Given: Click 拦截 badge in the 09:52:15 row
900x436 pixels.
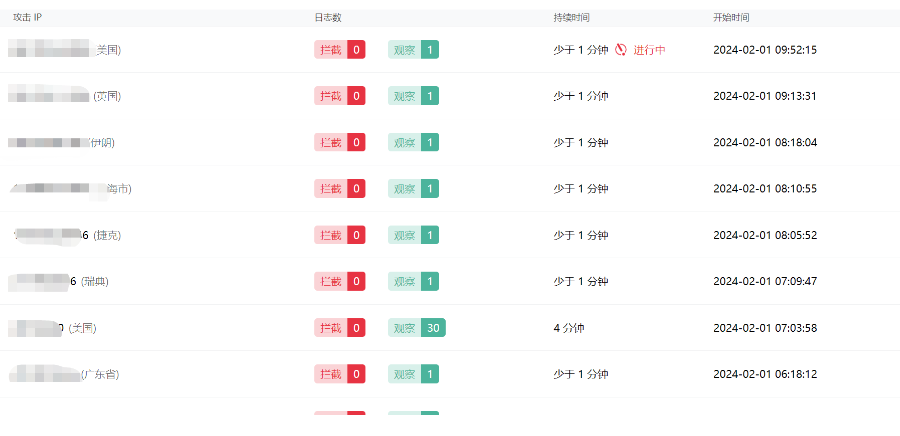Looking at the screenshot, I should [339, 50].
